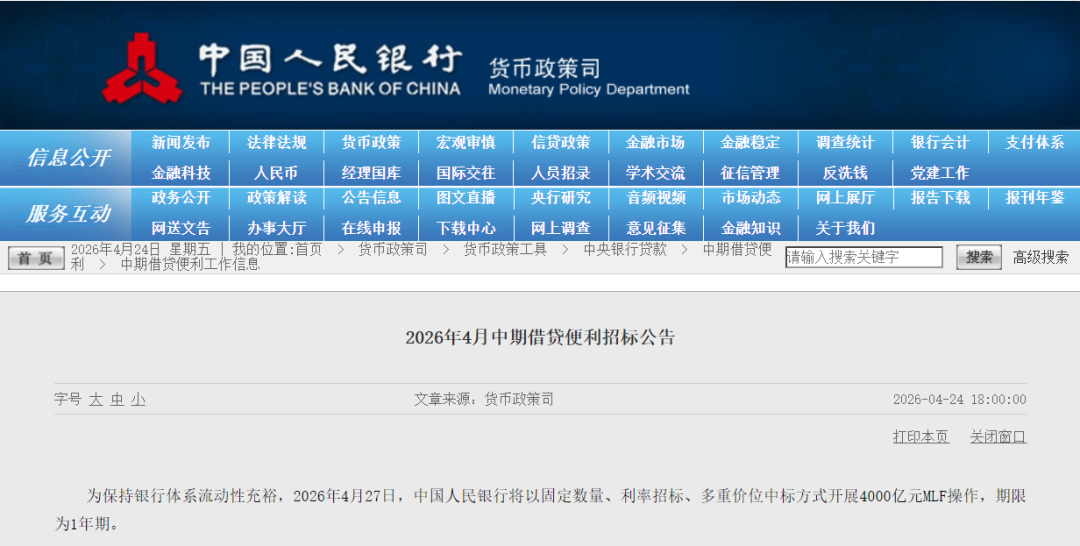Go to 银行会计 section
Screen dimensions: 1080x546
pos(939,143)
